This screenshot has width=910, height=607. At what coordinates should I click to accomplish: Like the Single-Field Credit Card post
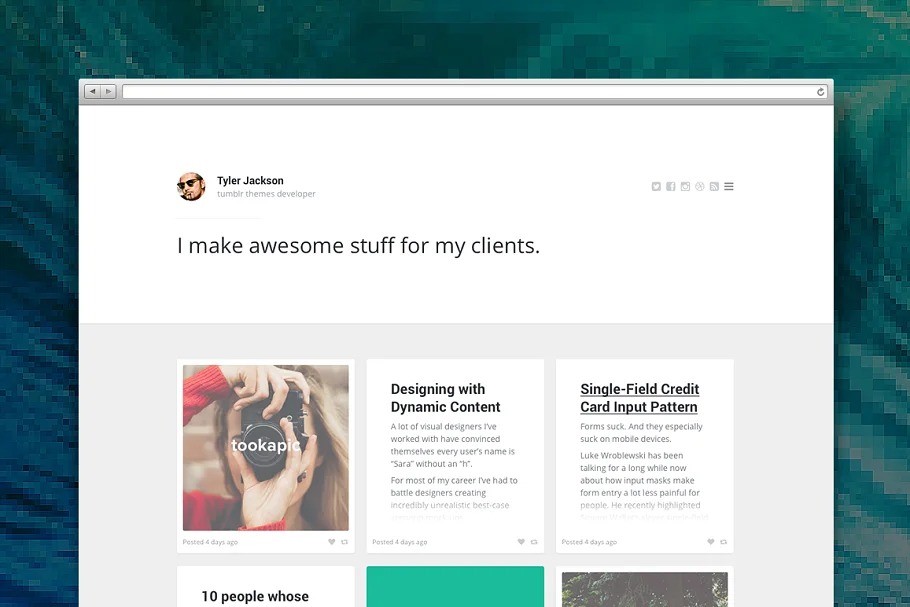pyautogui.click(x=710, y=542)
